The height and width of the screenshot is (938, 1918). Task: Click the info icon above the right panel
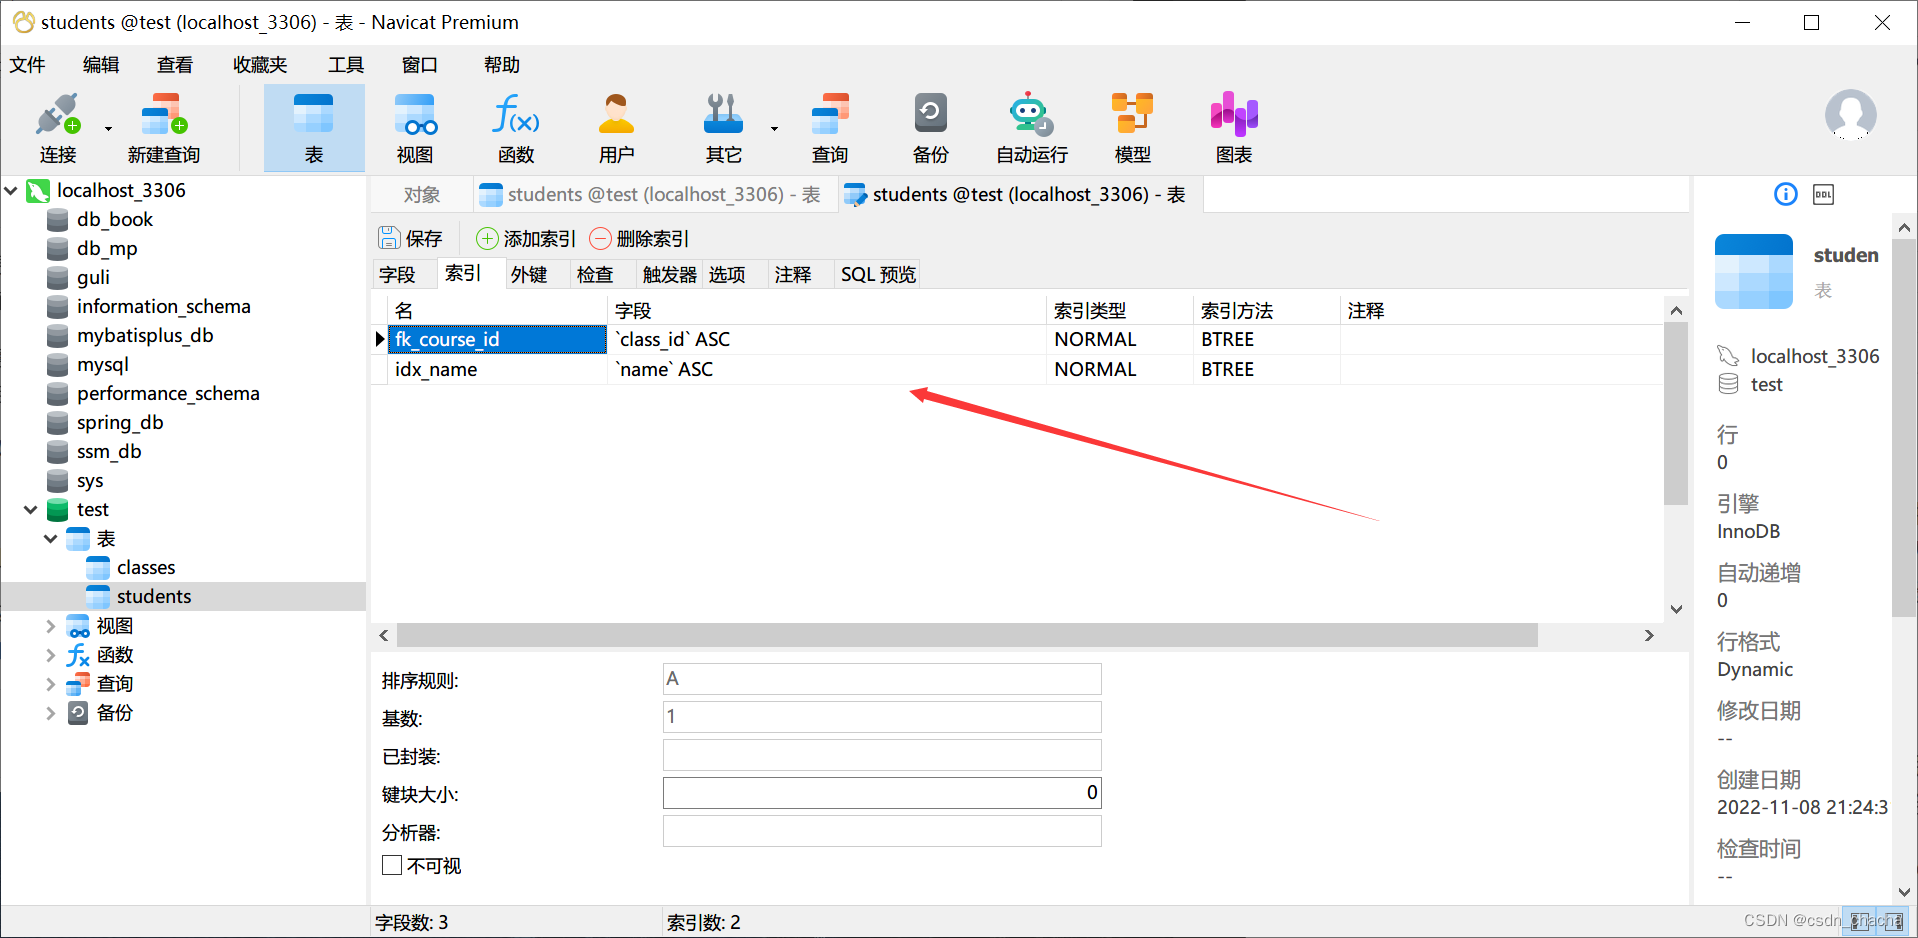tap(1785, 194)
